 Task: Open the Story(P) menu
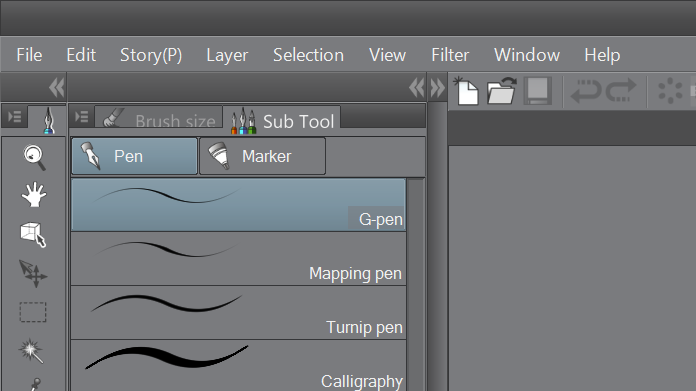click(151, 55)
